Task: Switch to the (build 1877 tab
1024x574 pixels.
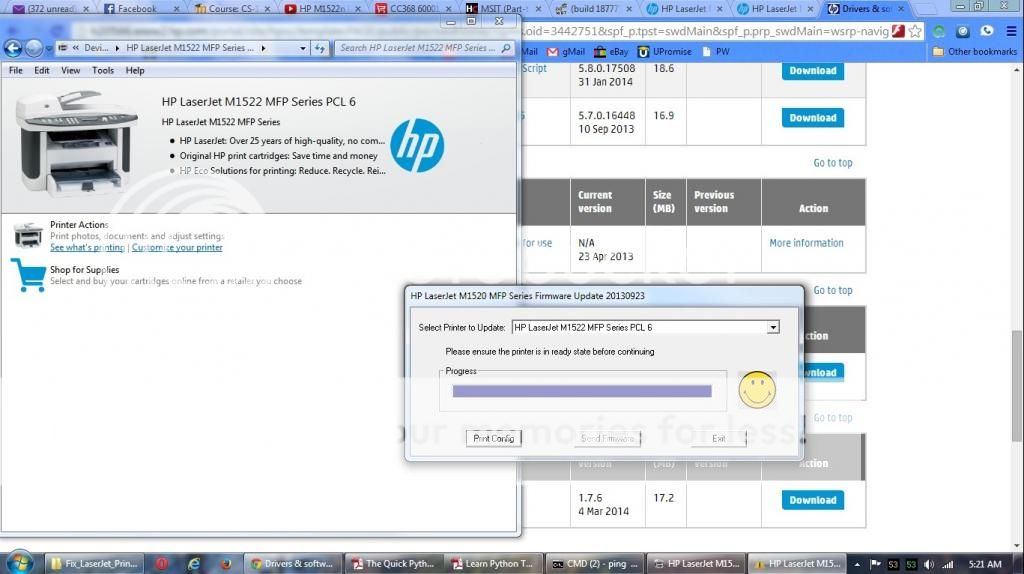Action: click(594, 8)
